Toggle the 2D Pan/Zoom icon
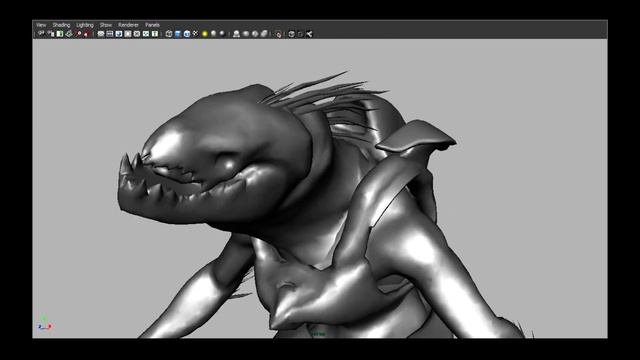640x360 pixels. tap(79, 34)
